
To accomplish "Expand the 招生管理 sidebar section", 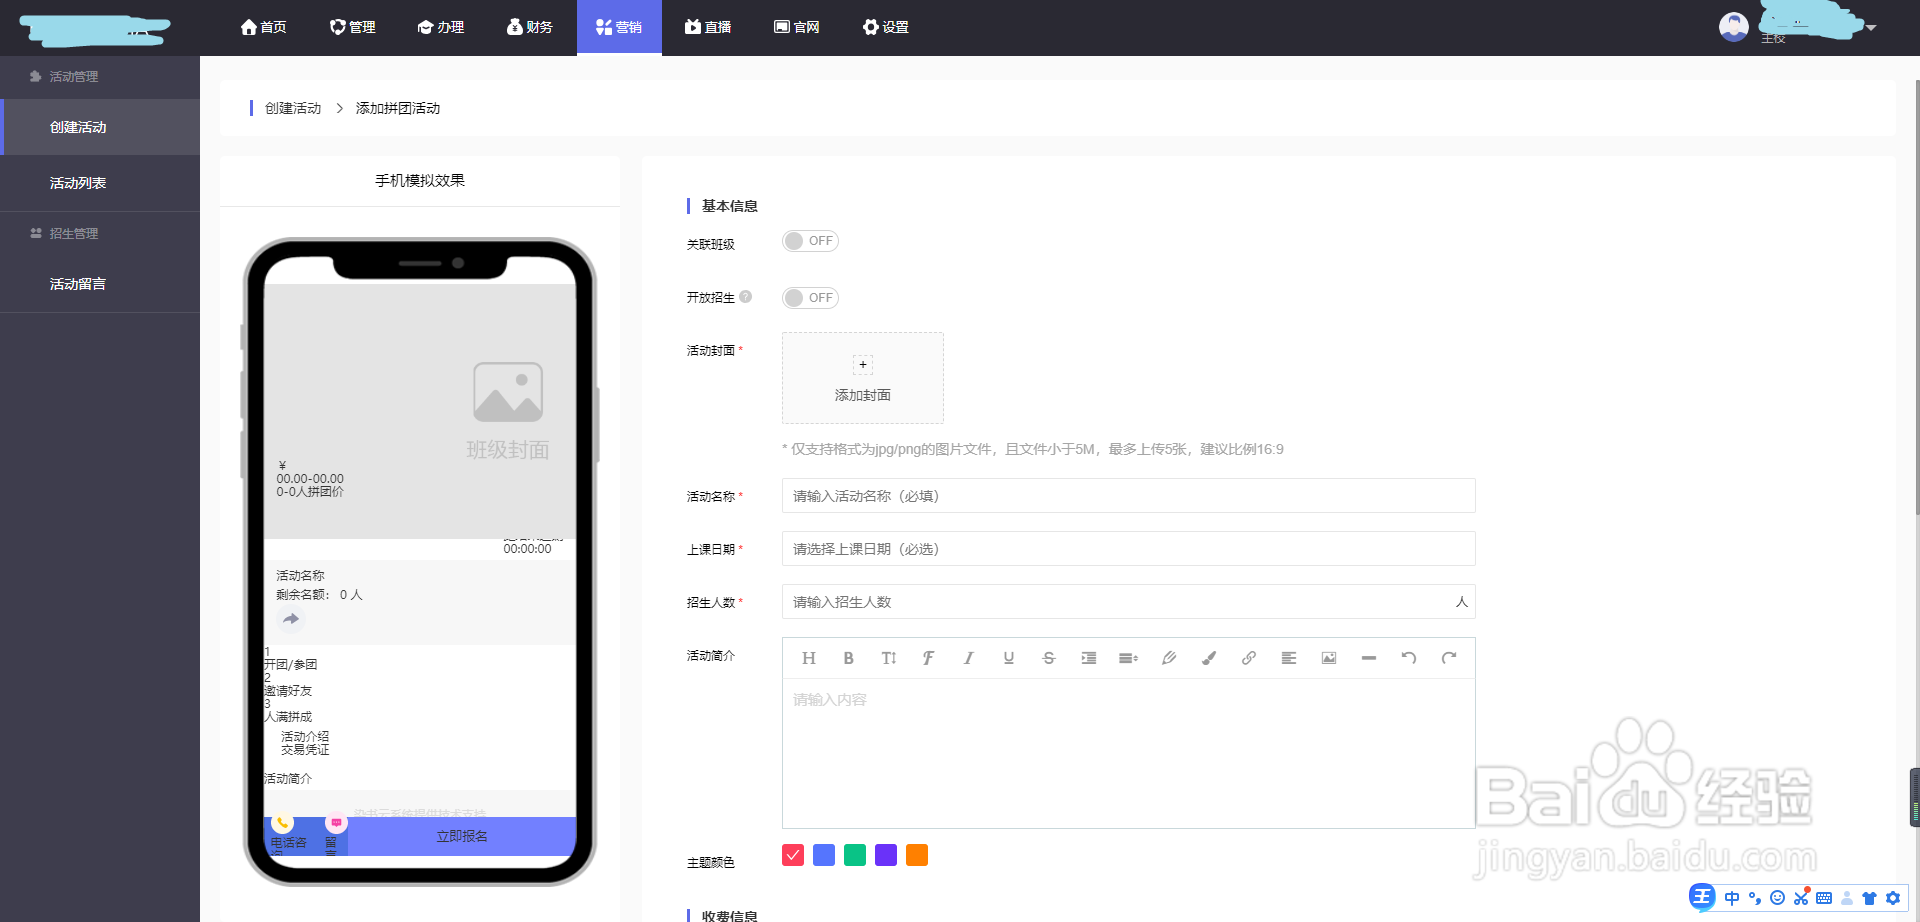I will click(x=74, y=233).
